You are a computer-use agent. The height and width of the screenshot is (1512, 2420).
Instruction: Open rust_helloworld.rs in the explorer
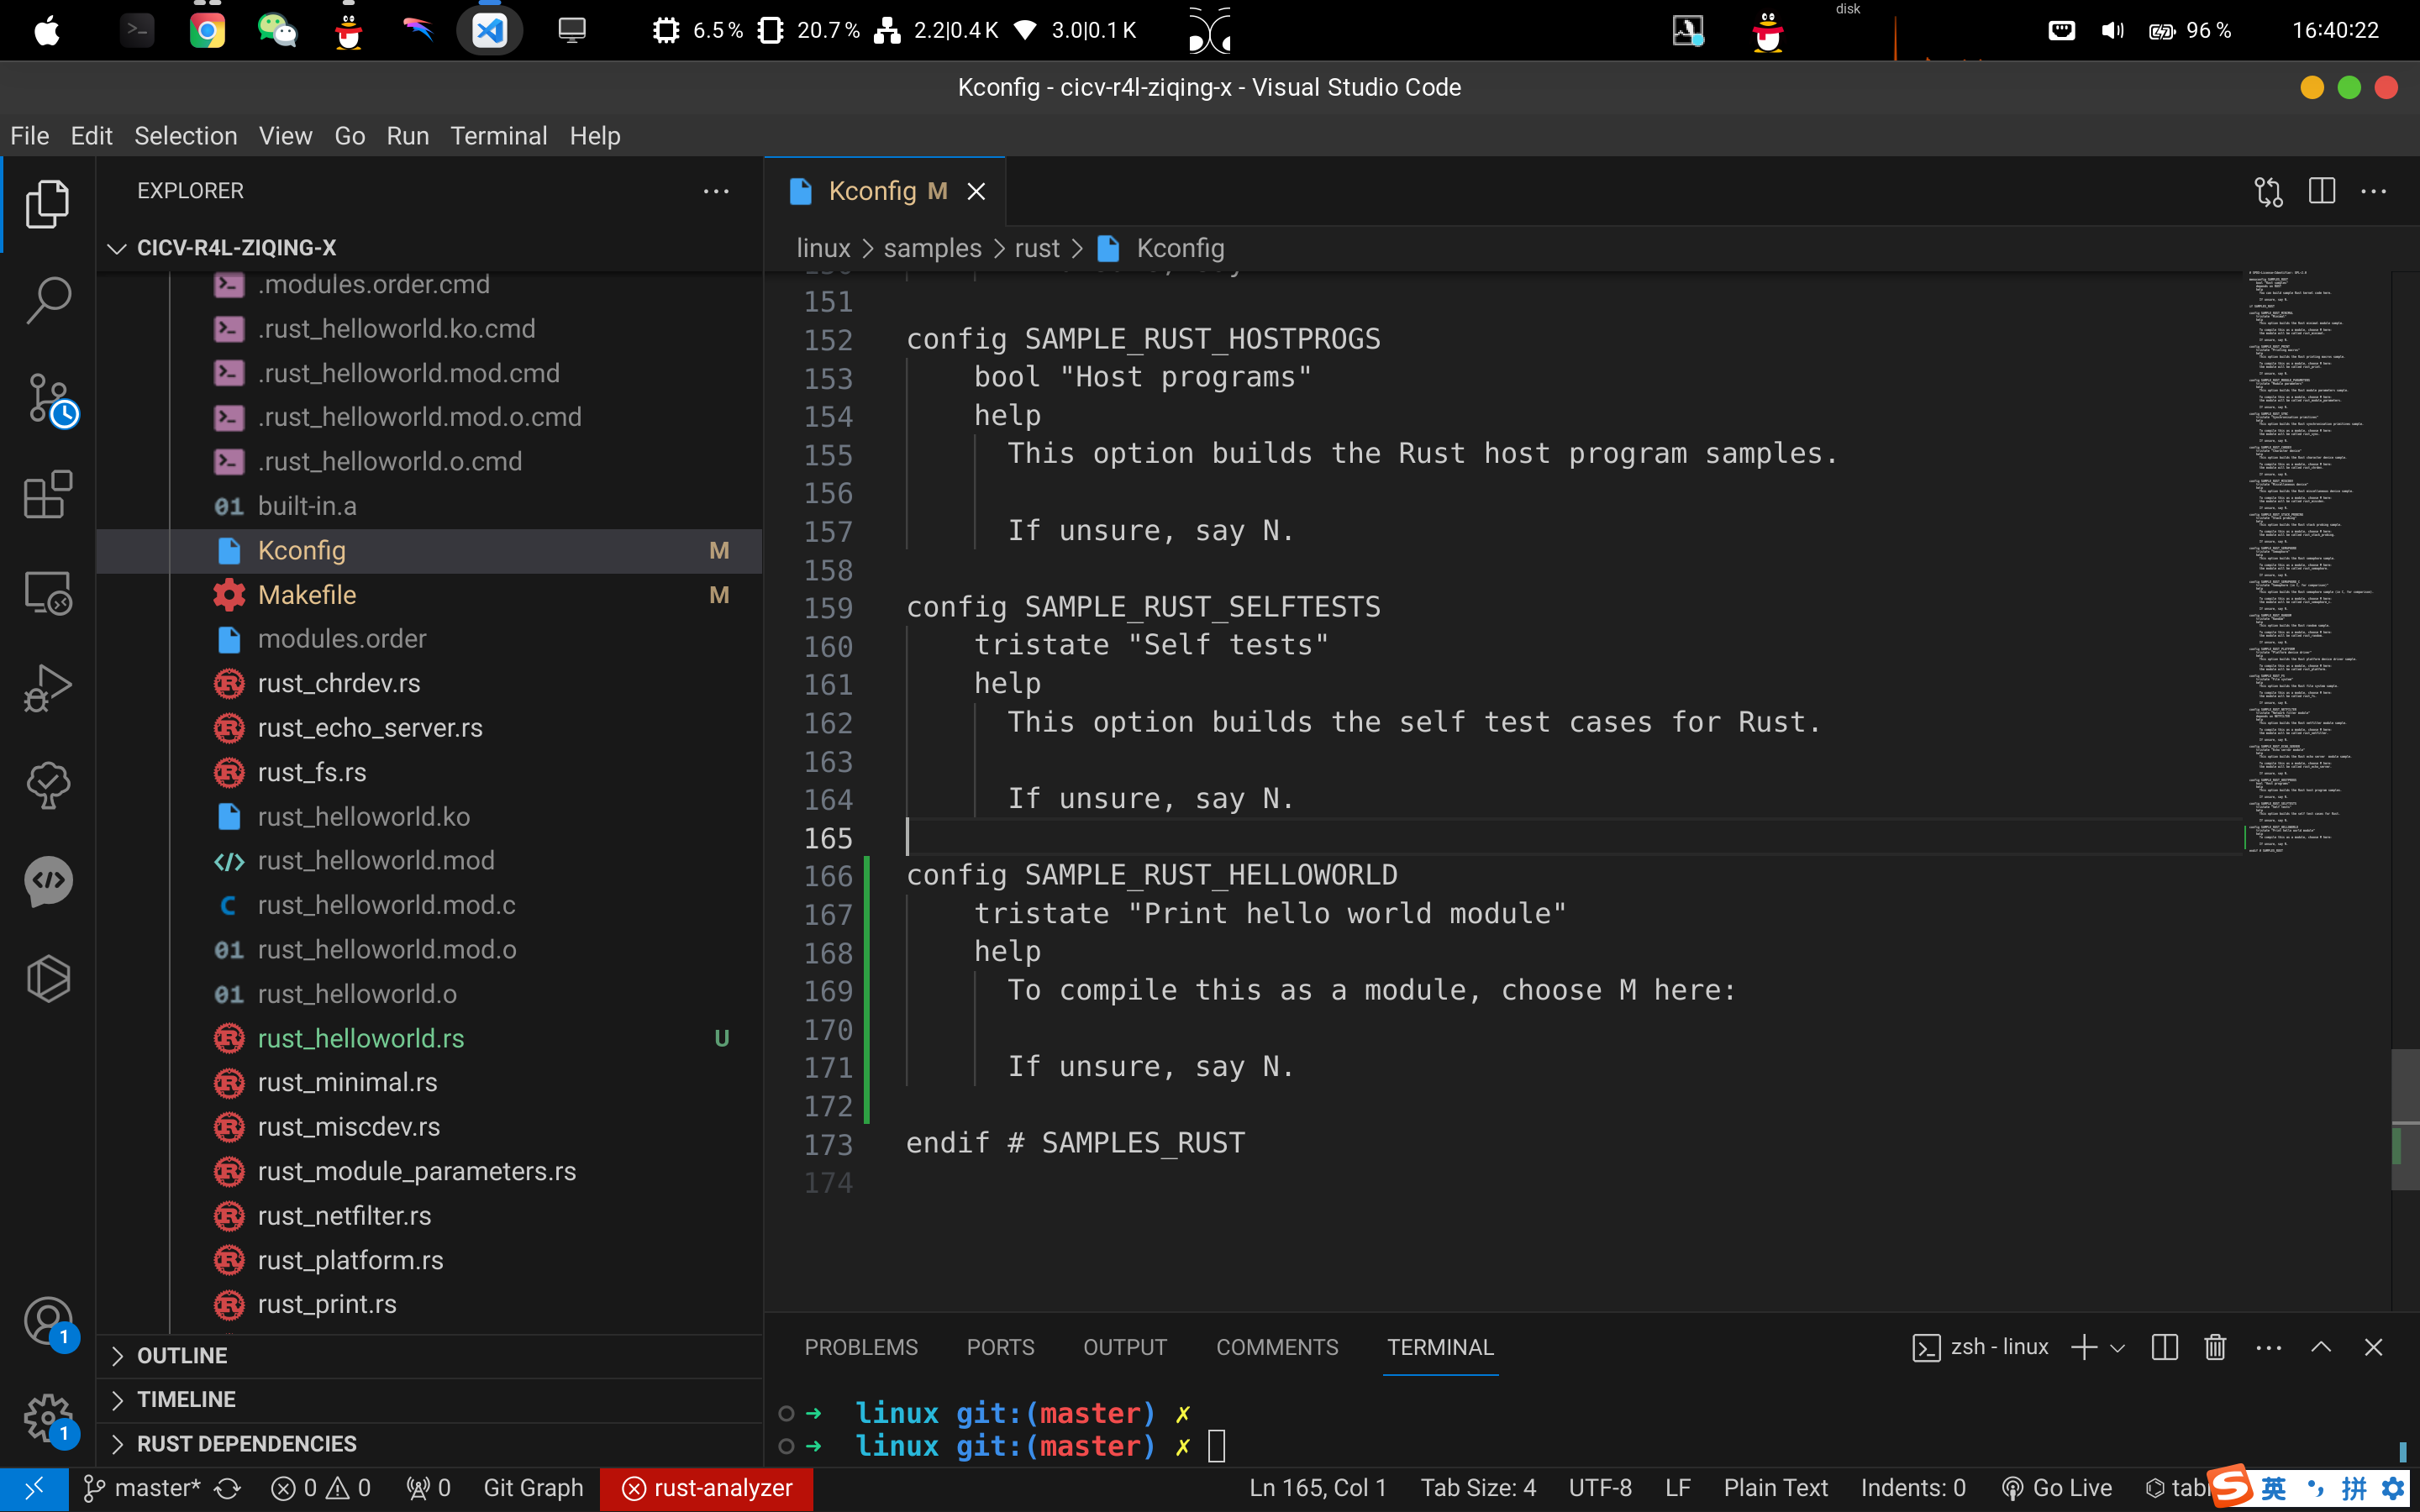pos(360,1038)
